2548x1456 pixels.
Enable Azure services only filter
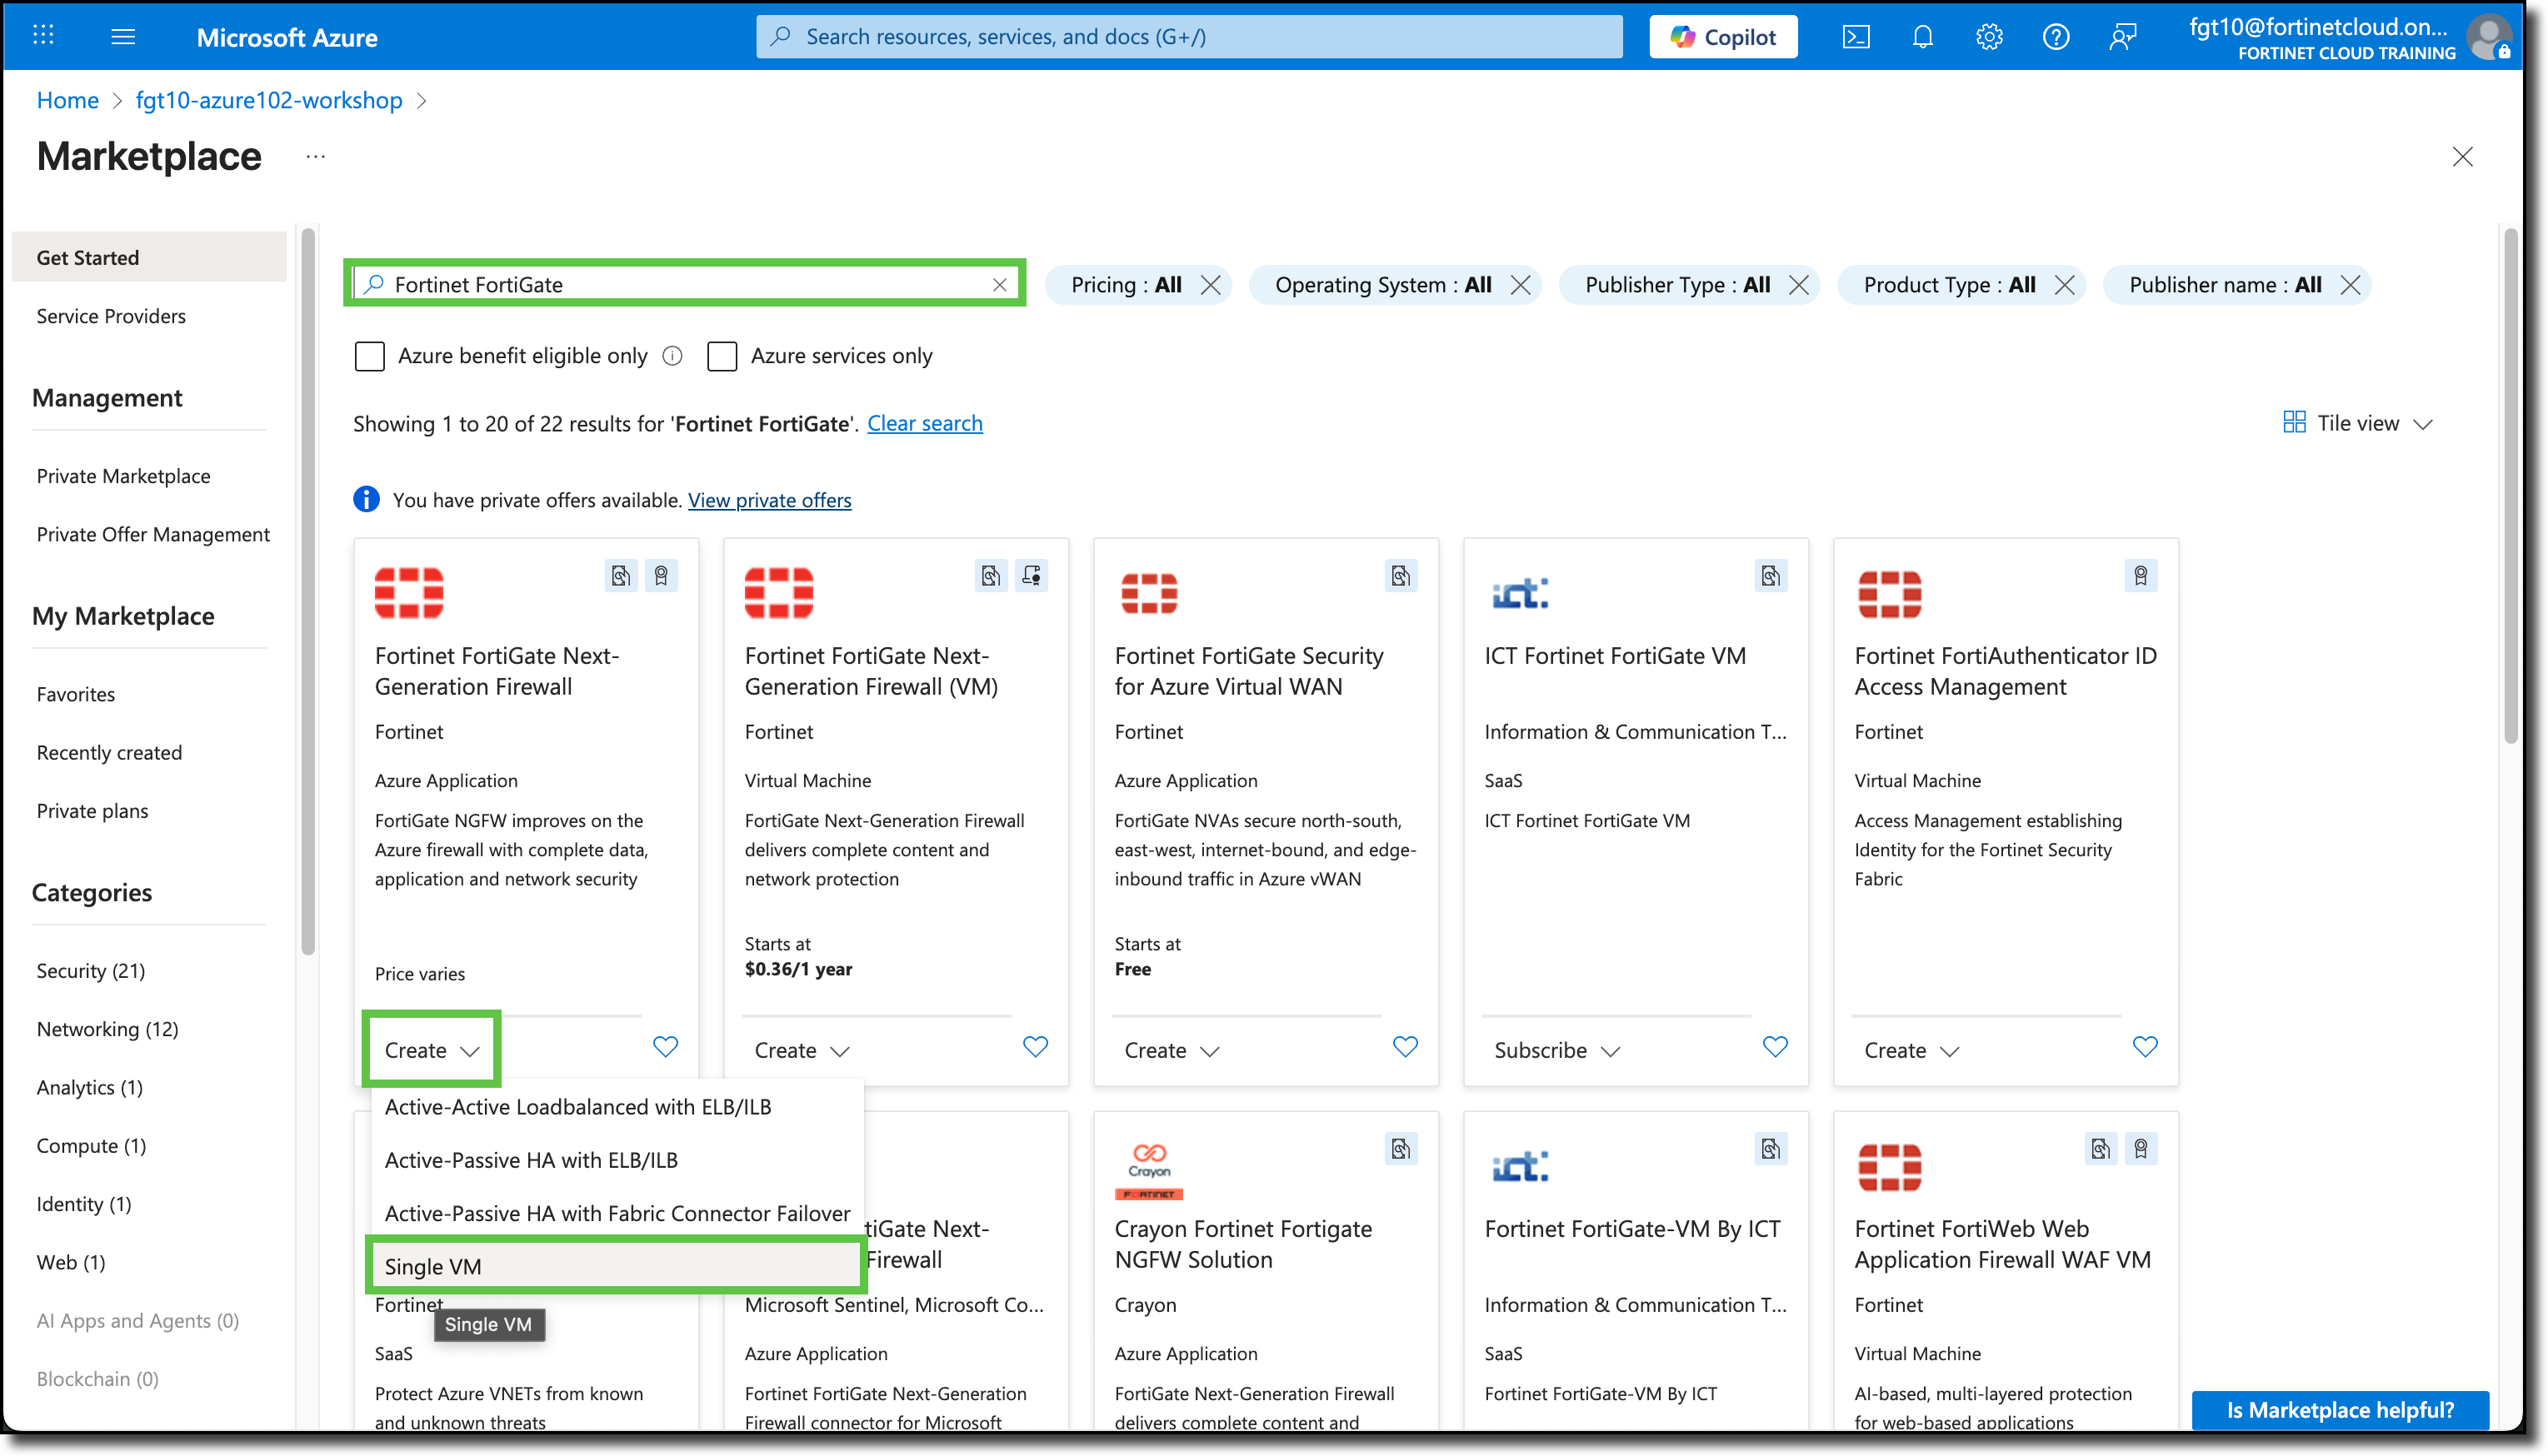coord(722,356)
